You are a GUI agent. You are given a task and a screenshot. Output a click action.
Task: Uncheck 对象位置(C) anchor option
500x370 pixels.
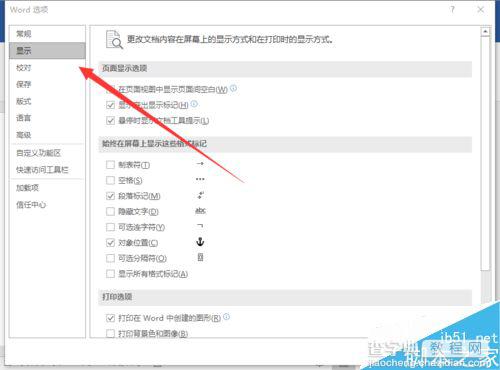point(110,243)
